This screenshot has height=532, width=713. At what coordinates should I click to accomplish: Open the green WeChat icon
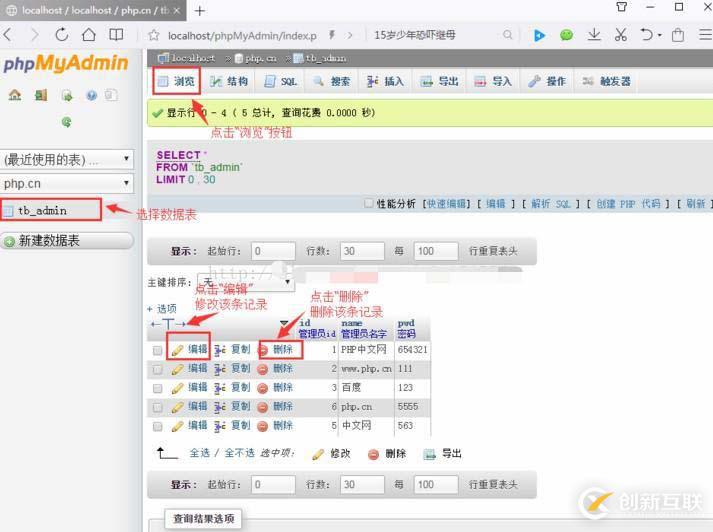coord(566,35)
